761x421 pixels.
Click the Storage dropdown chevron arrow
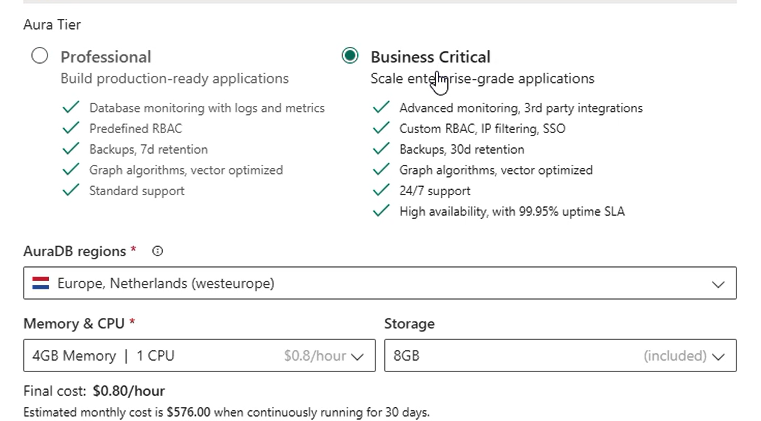[718, 357]
